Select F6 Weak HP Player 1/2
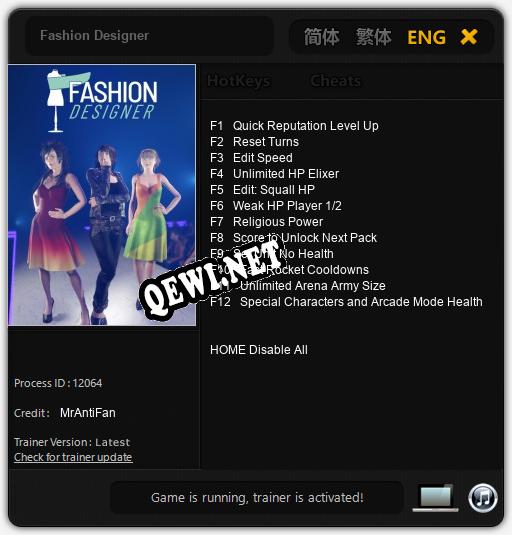This screenshot has width=512, height=535. pos(276,206)
